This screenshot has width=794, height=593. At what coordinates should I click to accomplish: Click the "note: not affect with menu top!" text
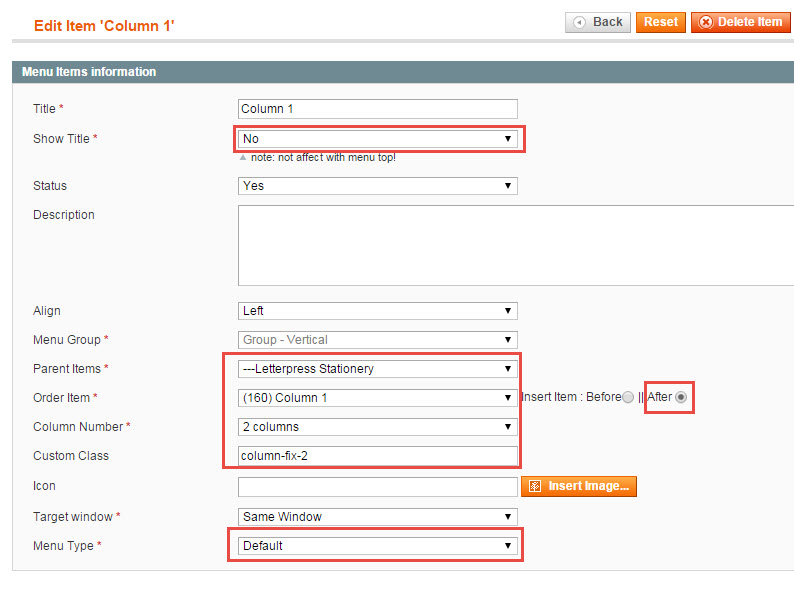pyautogui.click(x=323, y=157)
